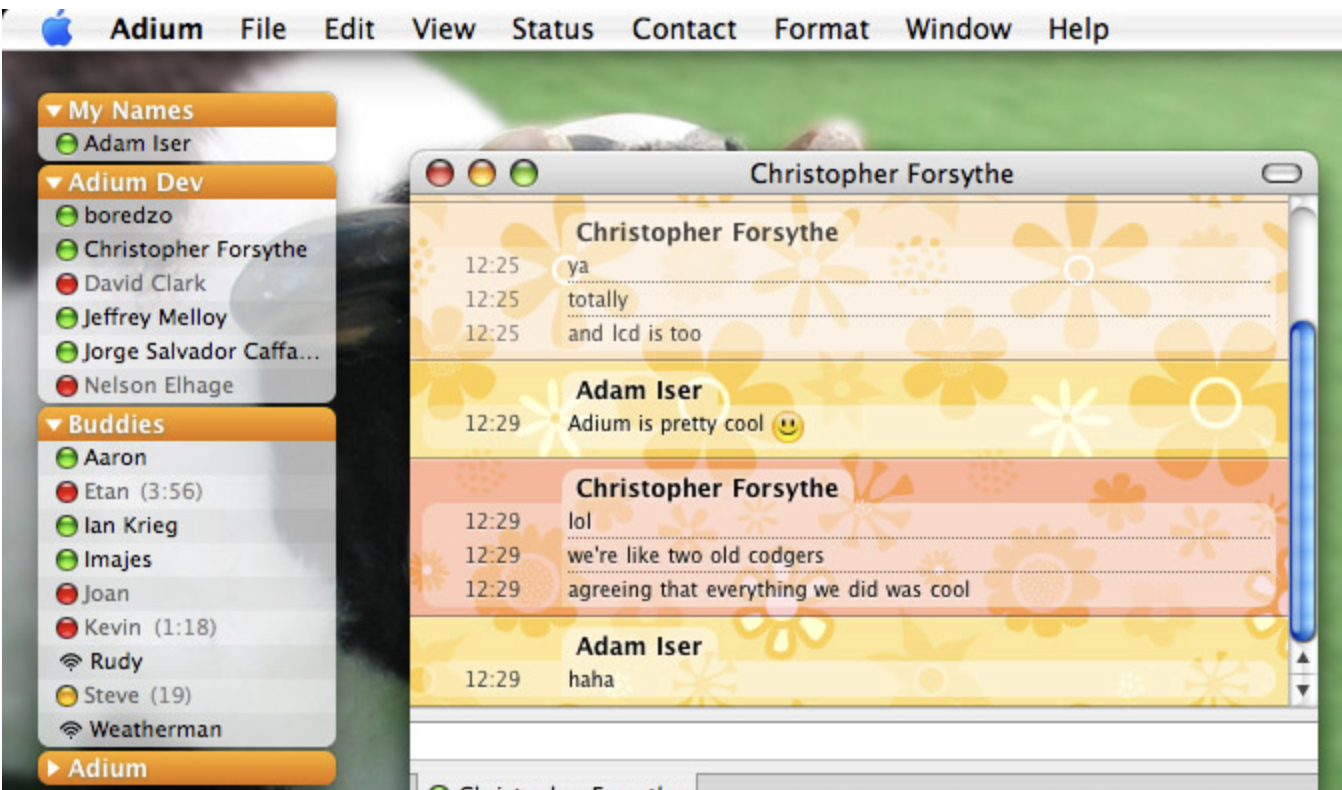The width and height of the screenshot is (1342, 790).
Task: Select Kevin (1:18) in Buddies
Action: point(150,627)
